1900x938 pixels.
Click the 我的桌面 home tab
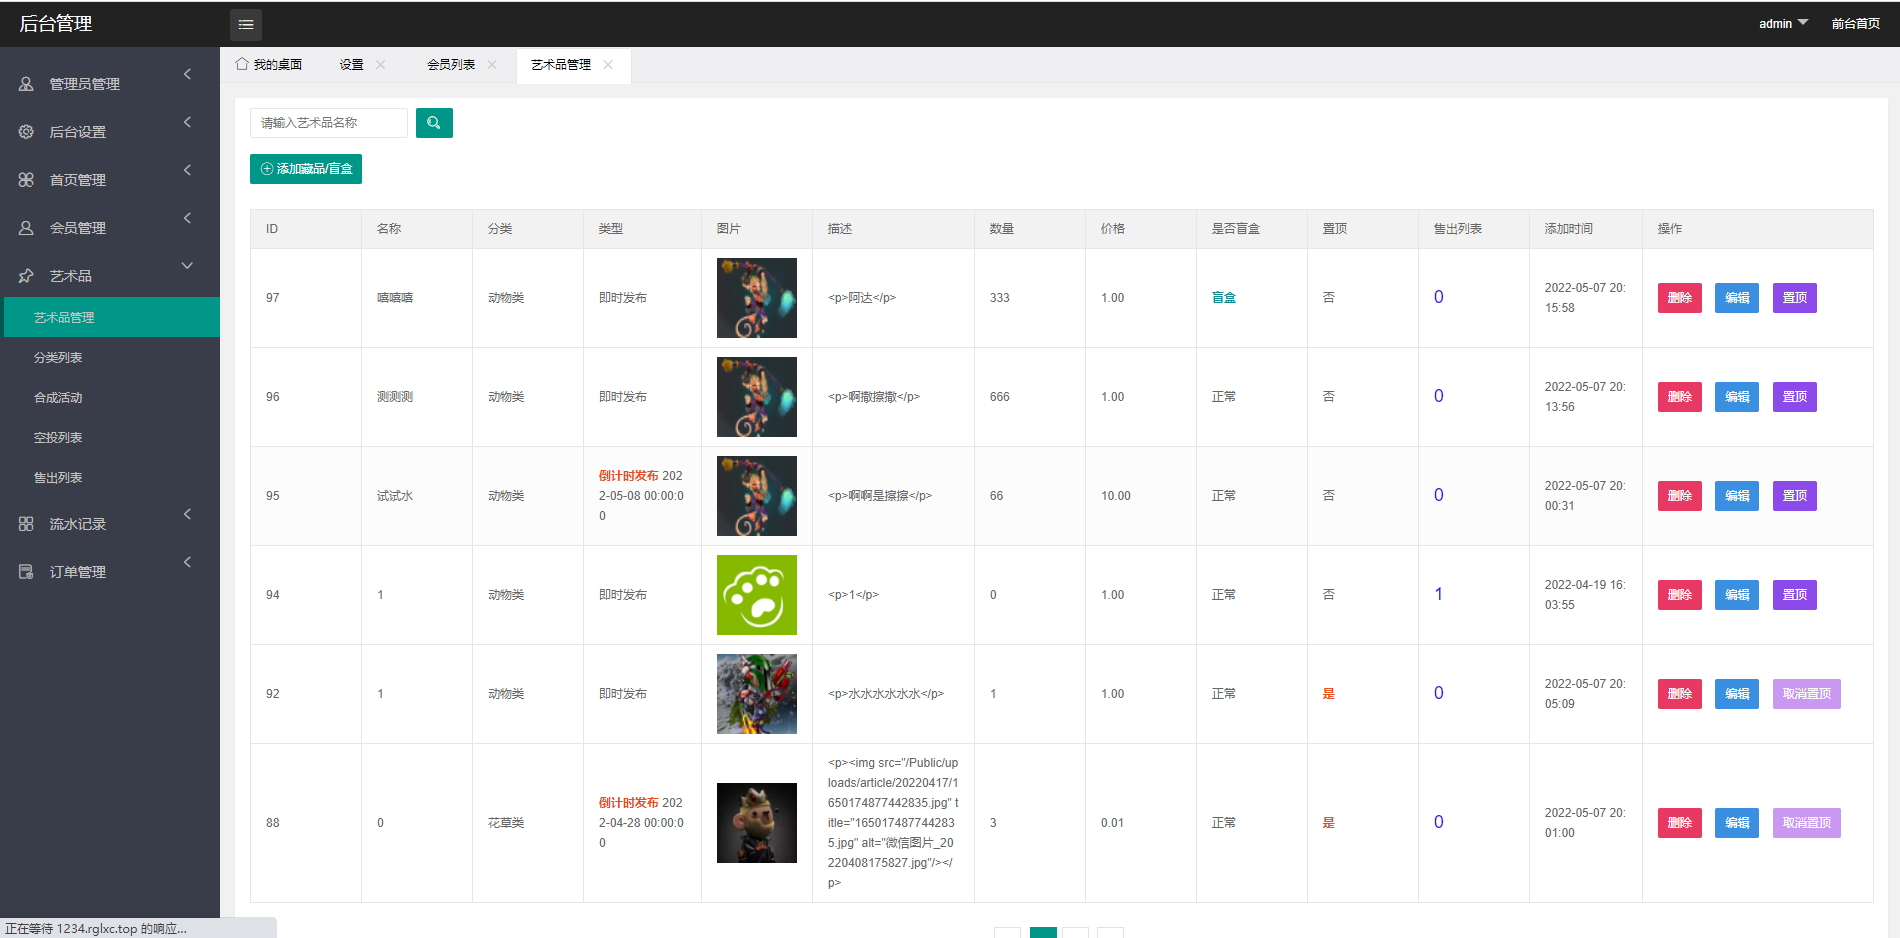tap(269, 65)
